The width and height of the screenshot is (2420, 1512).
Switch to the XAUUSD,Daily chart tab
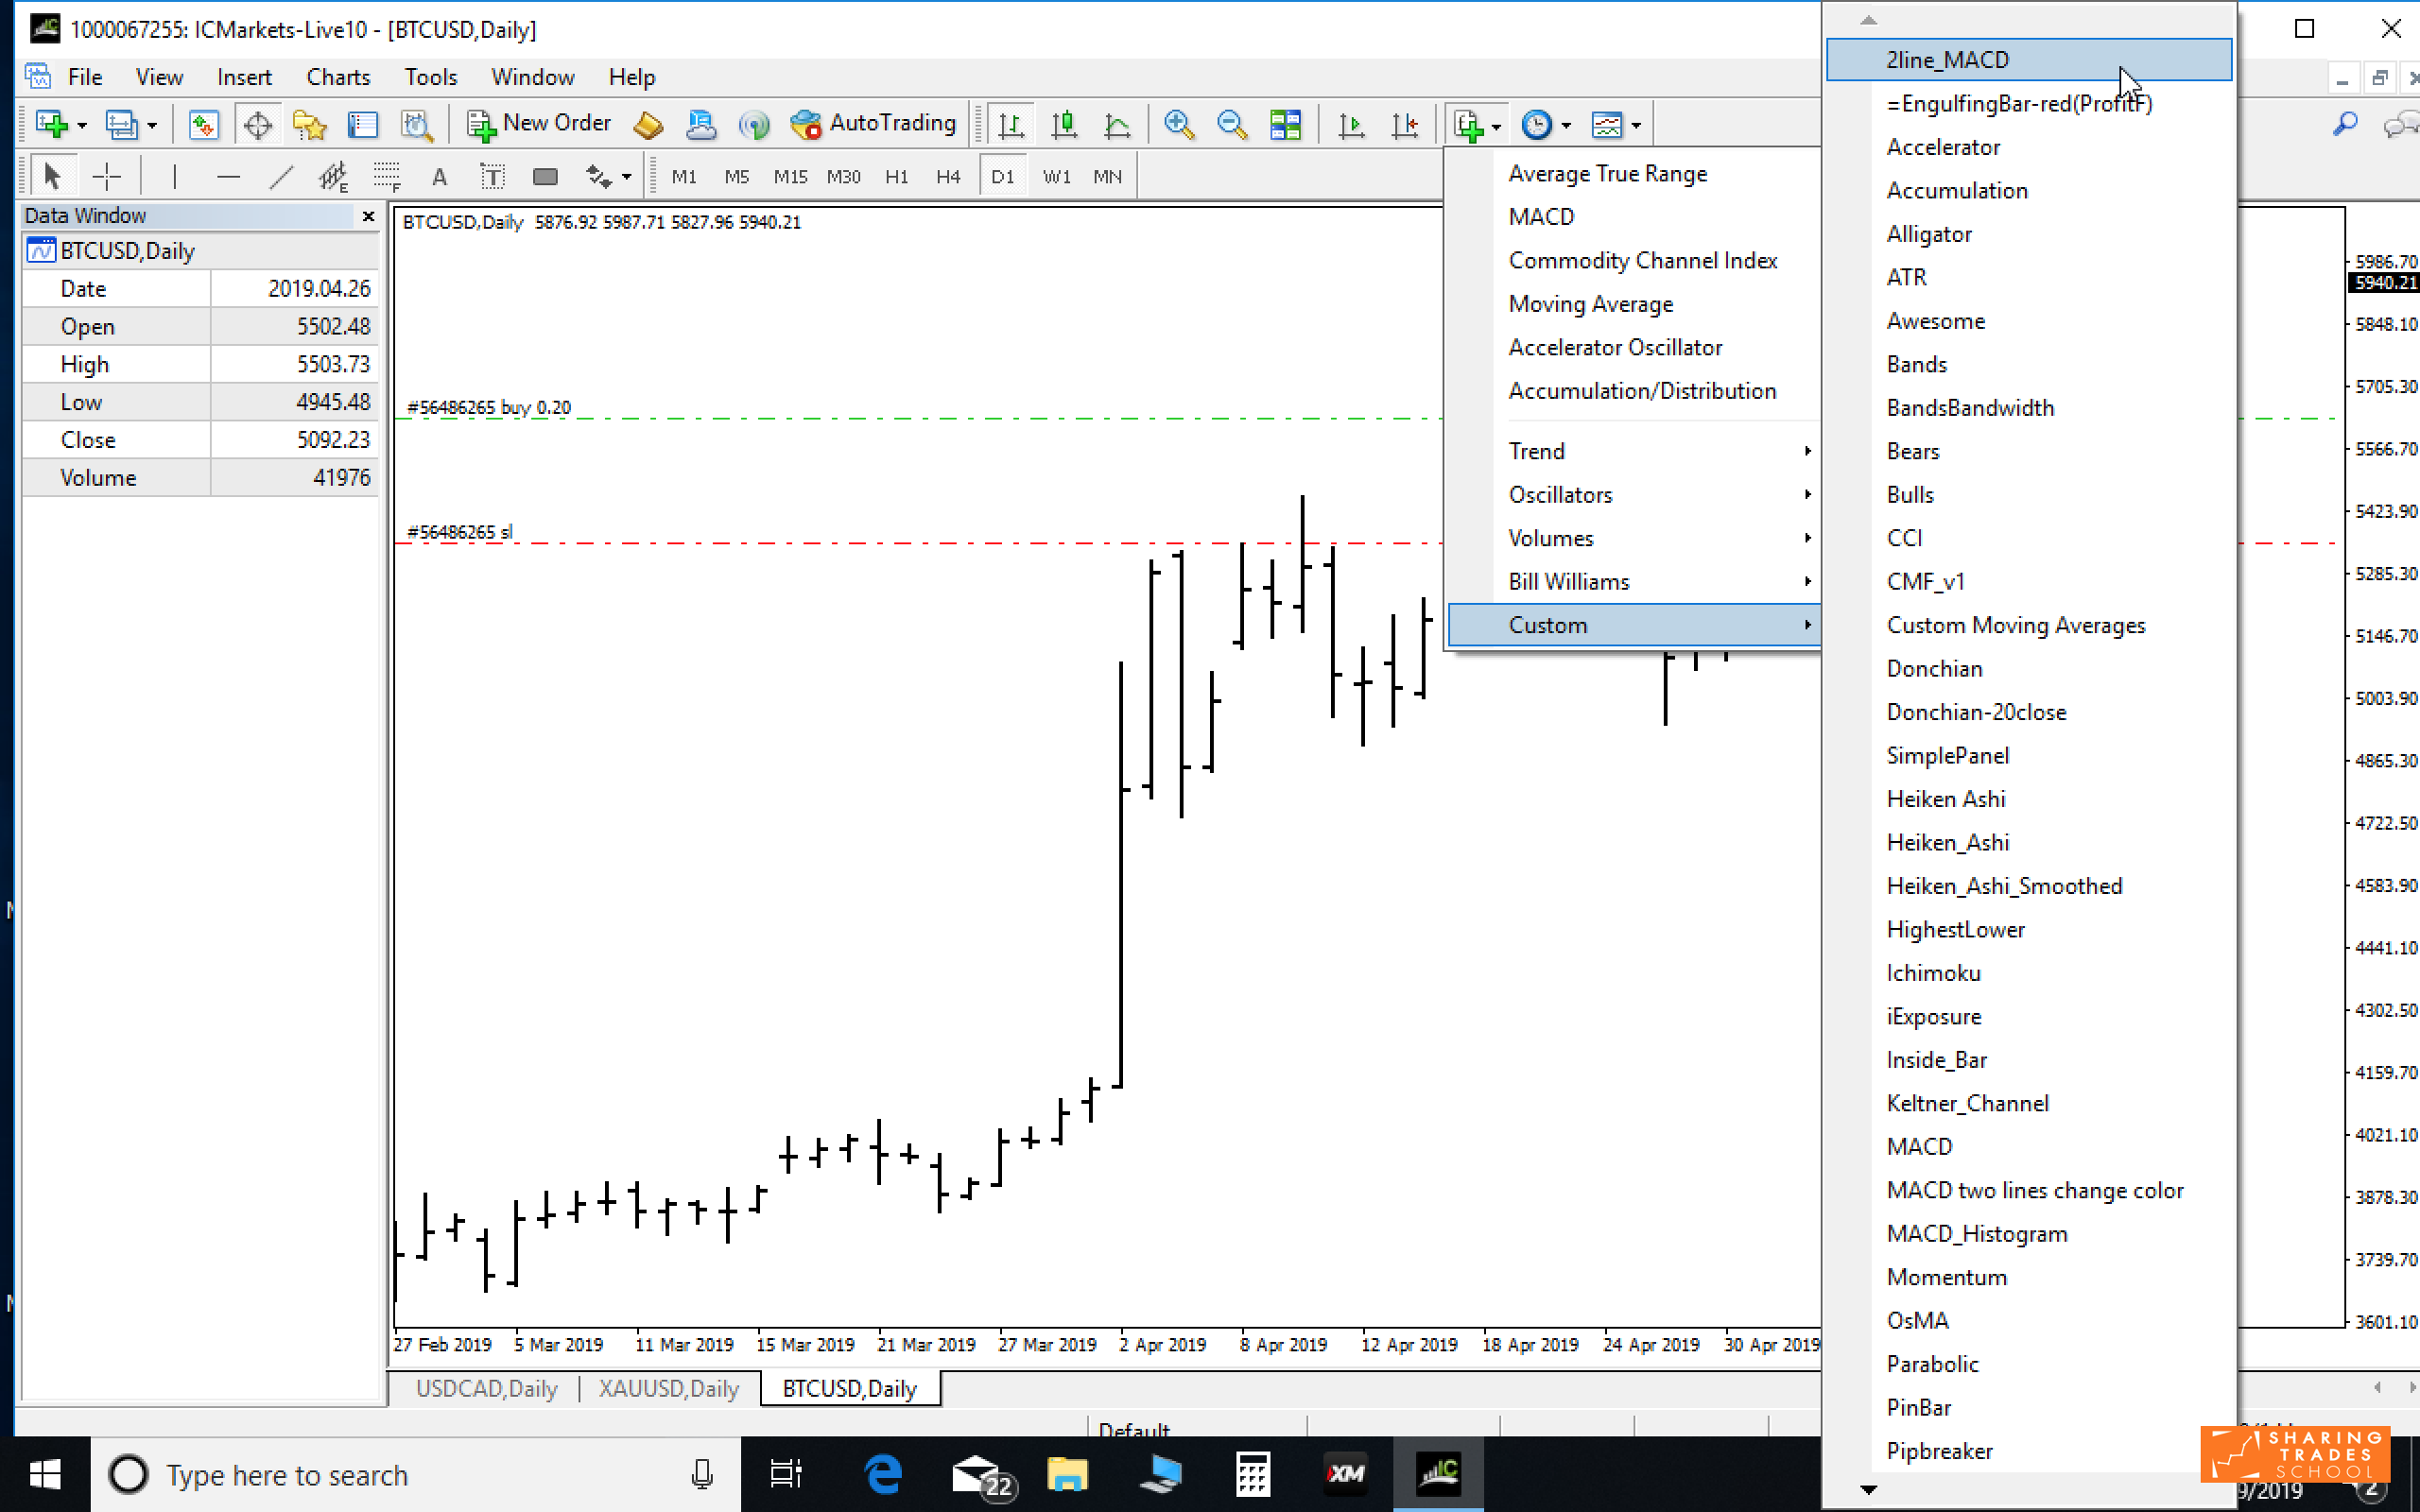pyautogui.click(x=669, y=1388)
